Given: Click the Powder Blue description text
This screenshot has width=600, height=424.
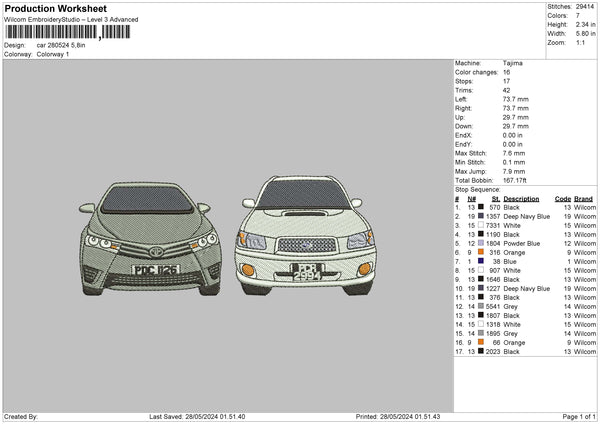Looking at the screenshot, I should click(522, 243).
